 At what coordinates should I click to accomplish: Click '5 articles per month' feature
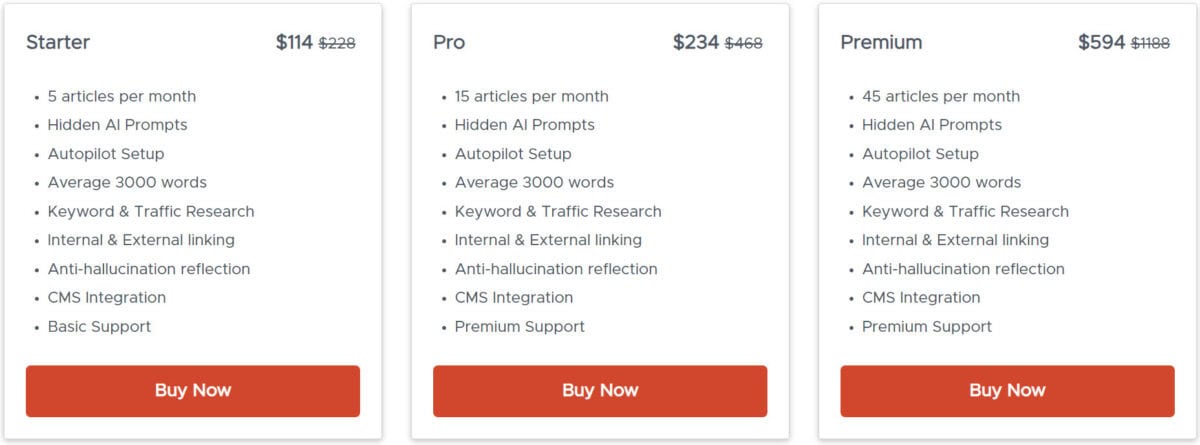122,97
